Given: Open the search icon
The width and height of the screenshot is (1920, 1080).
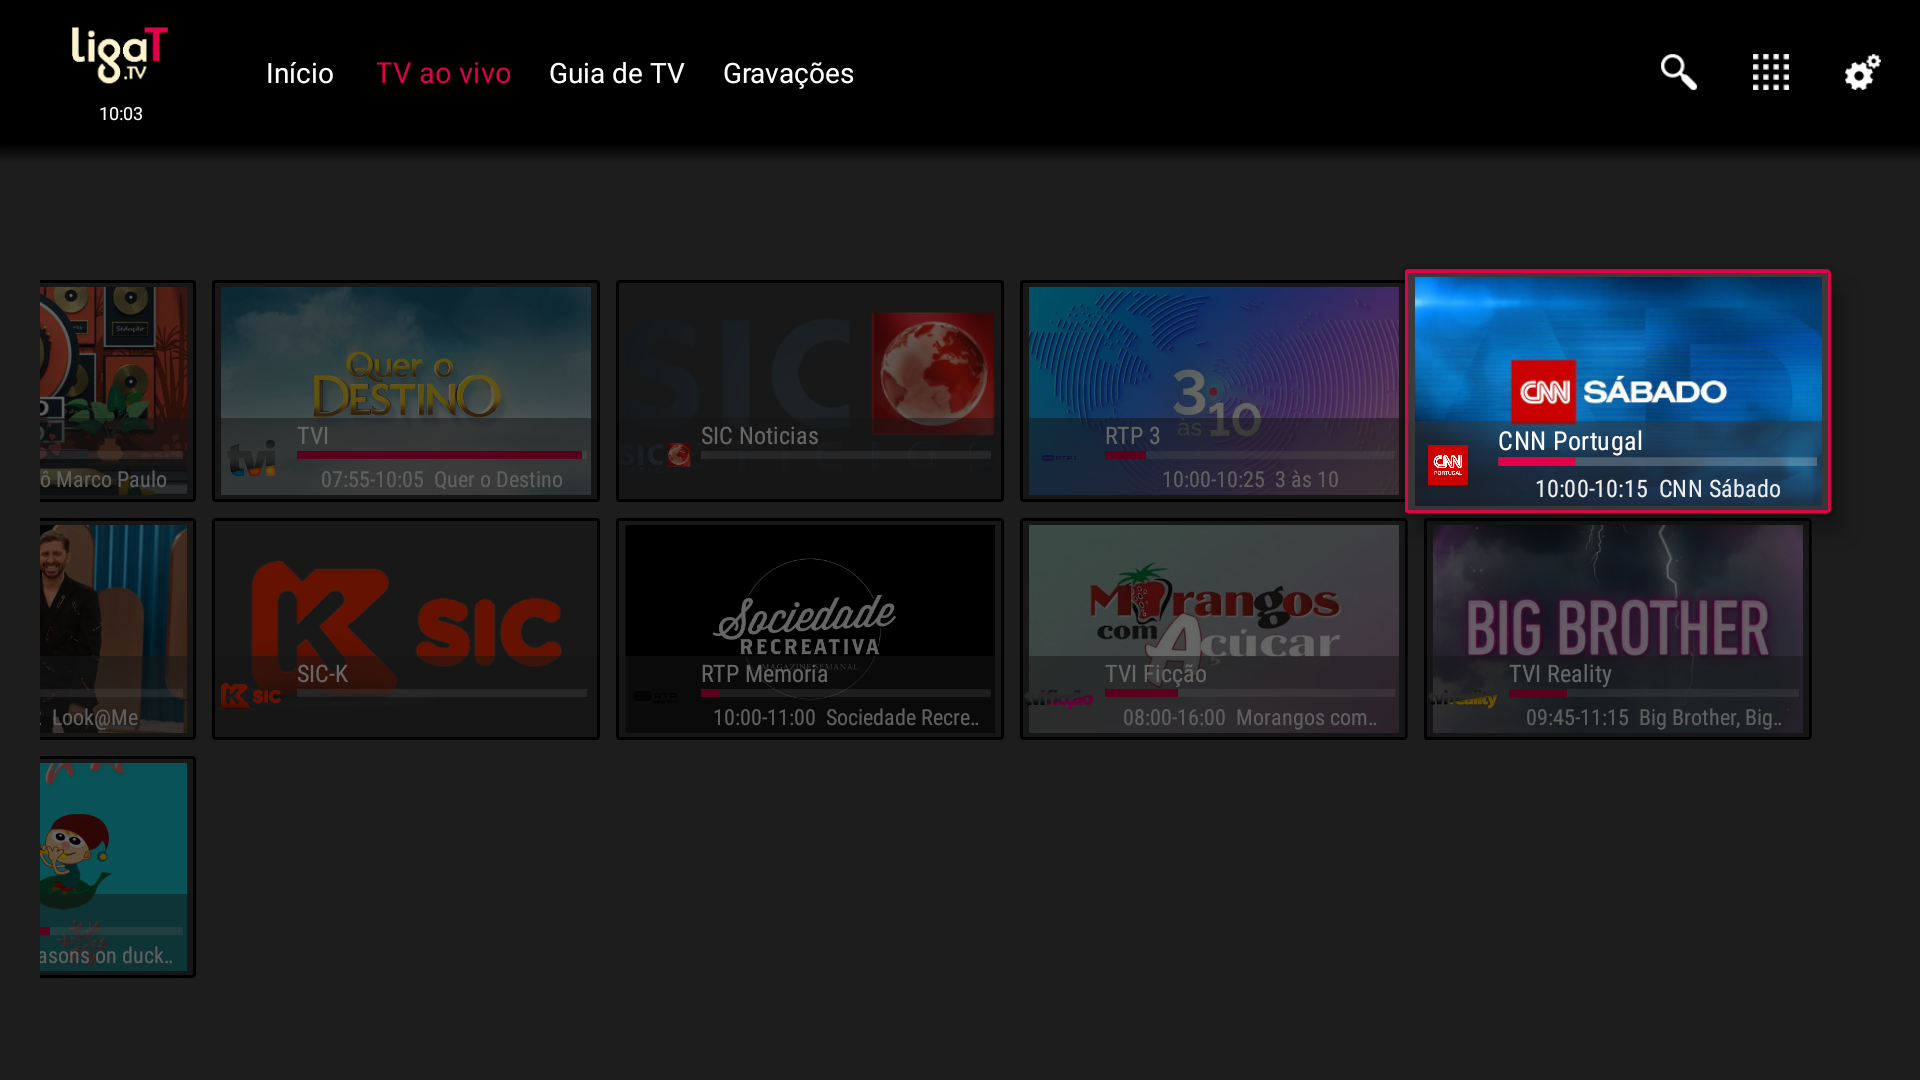Looking at the screenshot, I should [1678, 72].
